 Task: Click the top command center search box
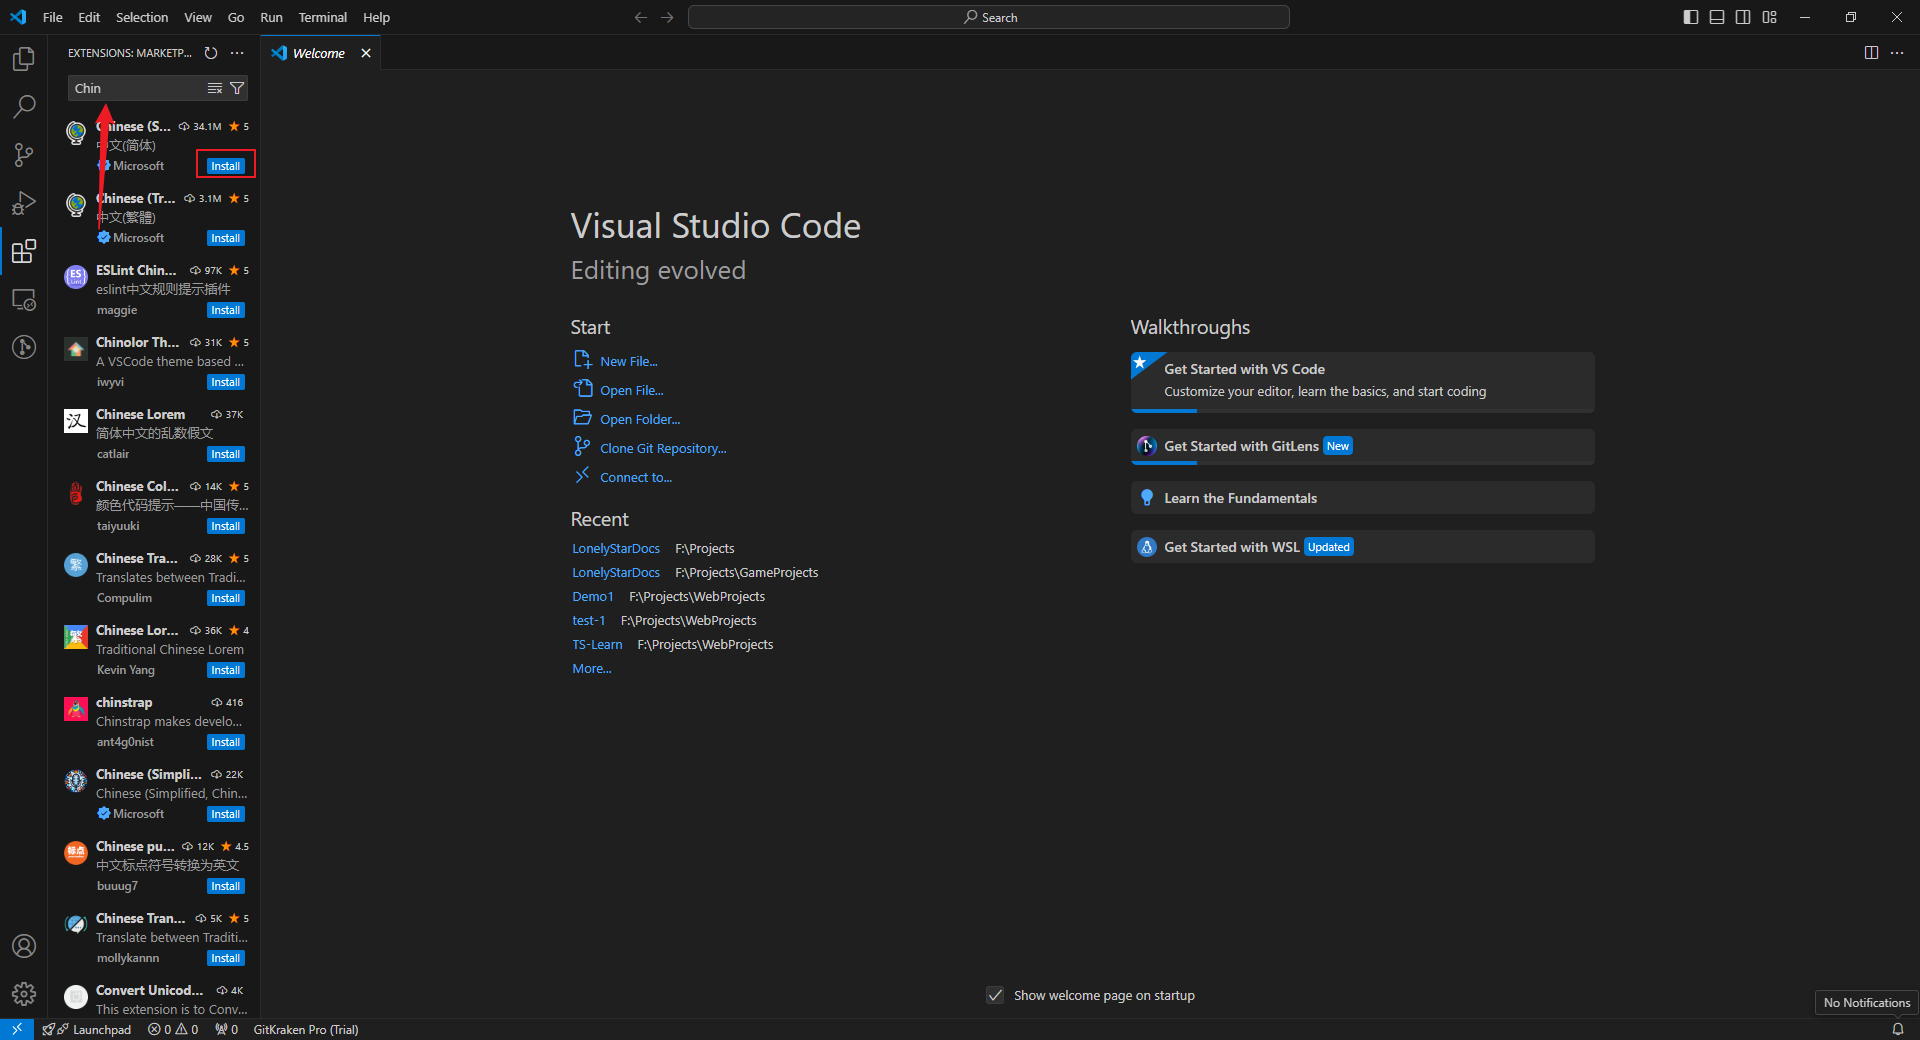[x=989, y=17]
